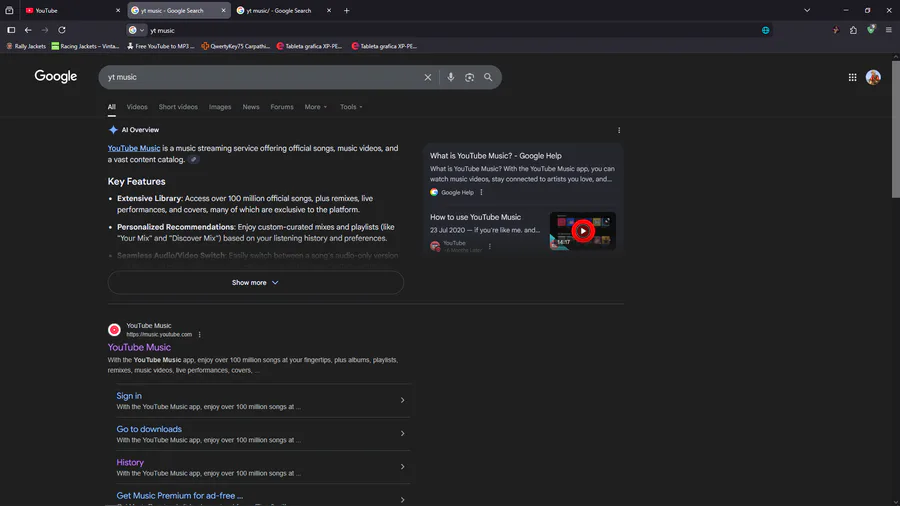Open browser hamburger menu
The height and width of the screenshot is (506, 900).
point(889,30)
